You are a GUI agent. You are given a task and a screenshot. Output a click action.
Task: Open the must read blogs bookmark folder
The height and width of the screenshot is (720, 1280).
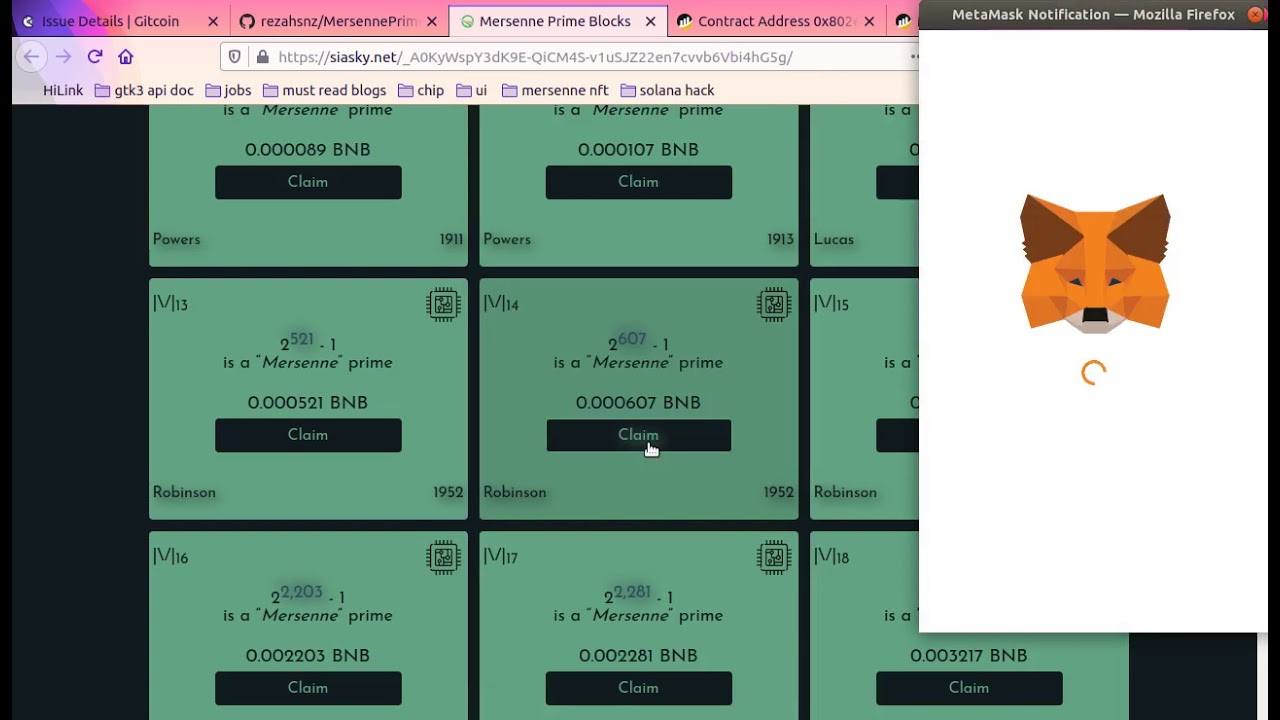point(324,90)
